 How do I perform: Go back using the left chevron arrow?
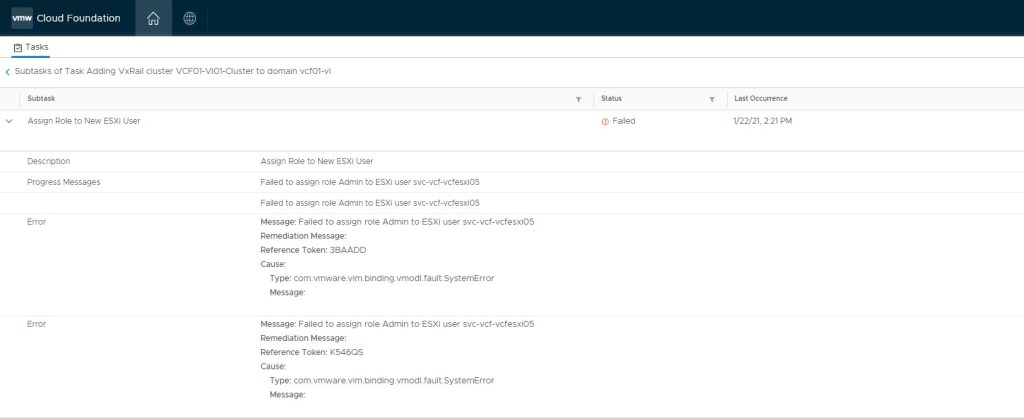[x=8, y=72]
